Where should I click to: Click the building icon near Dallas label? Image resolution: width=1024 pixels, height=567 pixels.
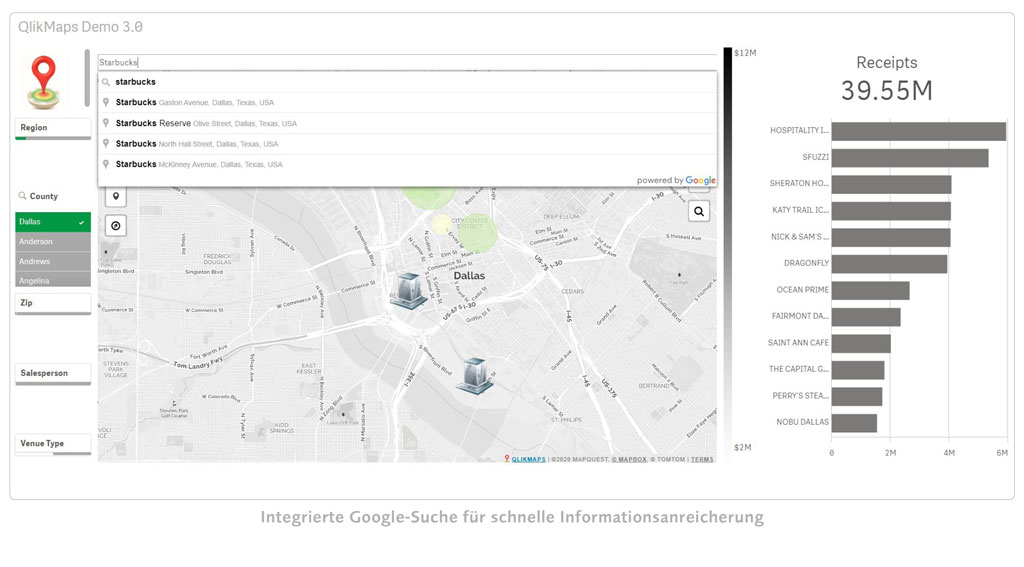pyautogui.click(x=409, y=291)
